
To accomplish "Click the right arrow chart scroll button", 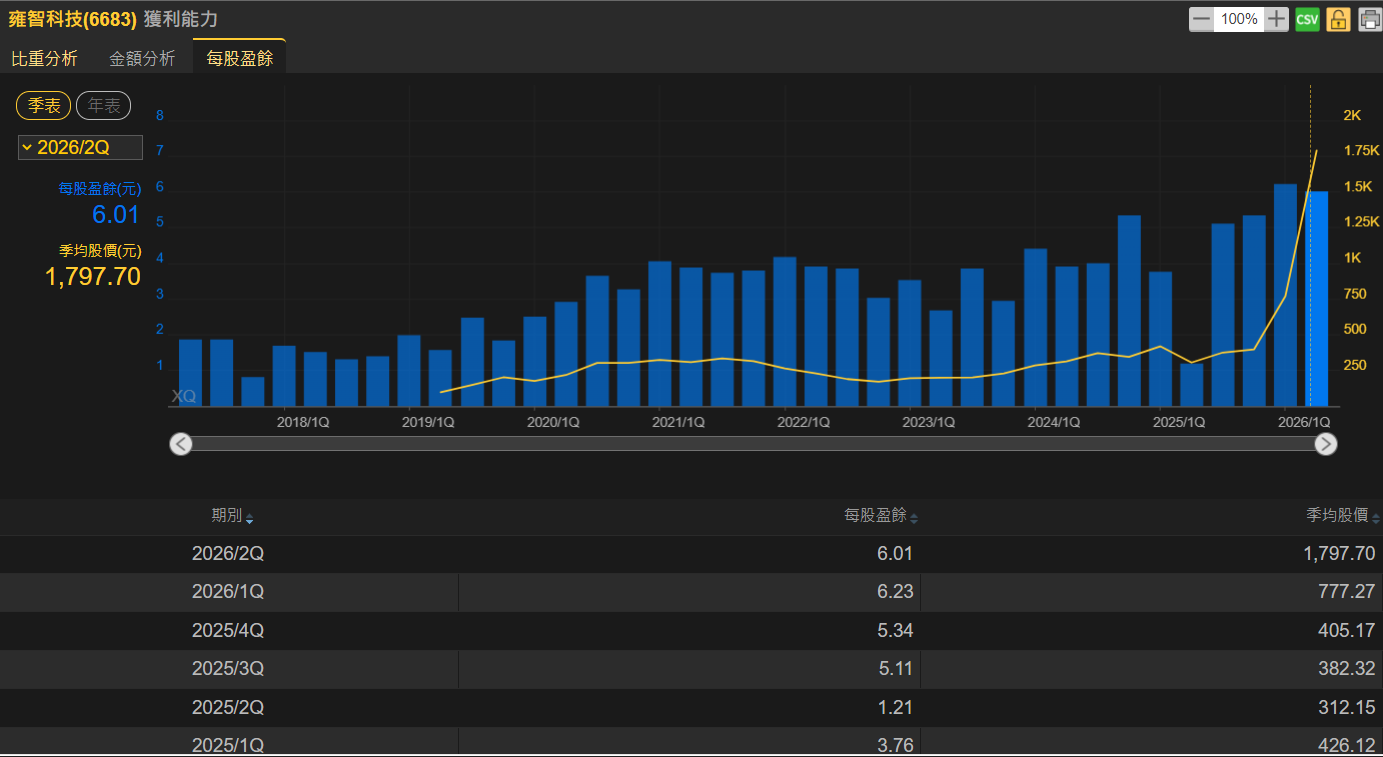I will coord(1326,444).
